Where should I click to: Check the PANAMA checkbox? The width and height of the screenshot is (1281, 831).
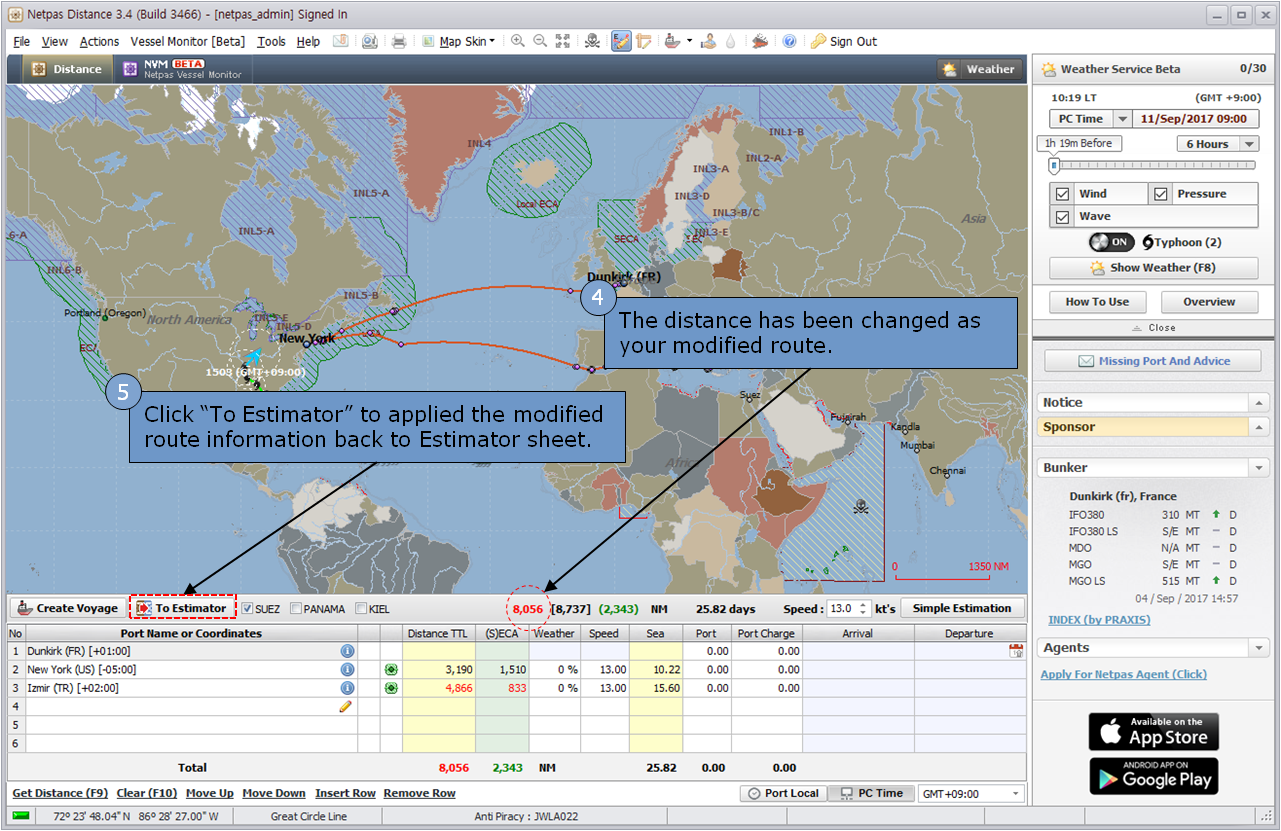click(296, 608)
